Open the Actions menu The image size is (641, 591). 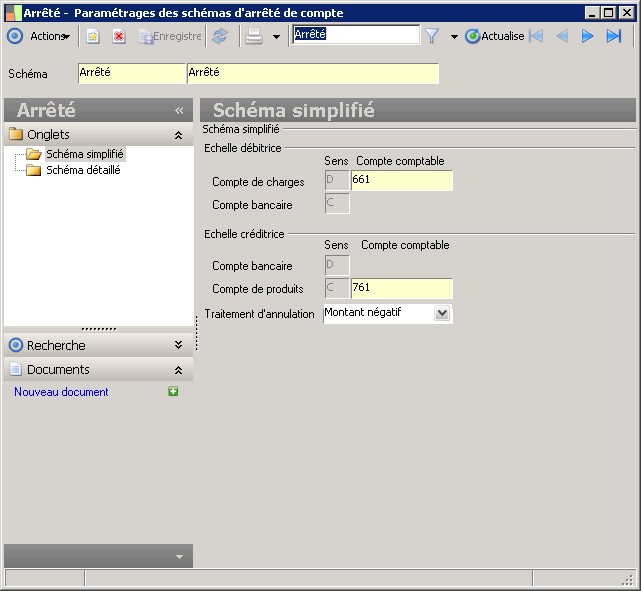[50, 36]
